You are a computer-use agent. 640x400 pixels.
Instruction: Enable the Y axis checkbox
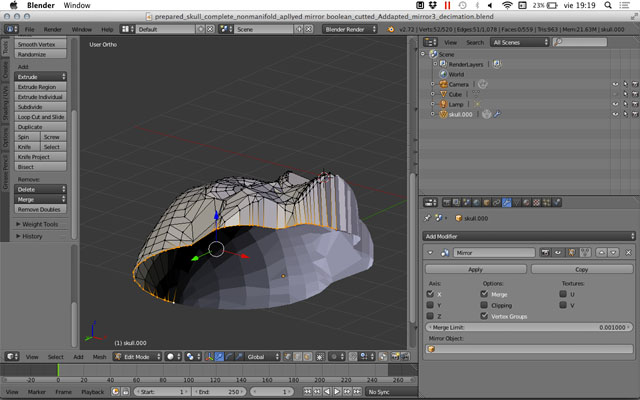430,305
